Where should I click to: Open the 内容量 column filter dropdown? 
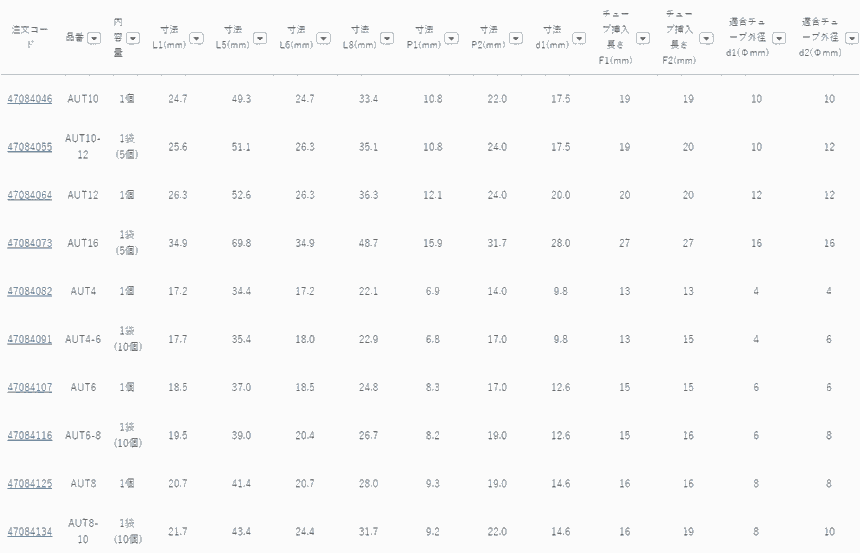point(133,38)
